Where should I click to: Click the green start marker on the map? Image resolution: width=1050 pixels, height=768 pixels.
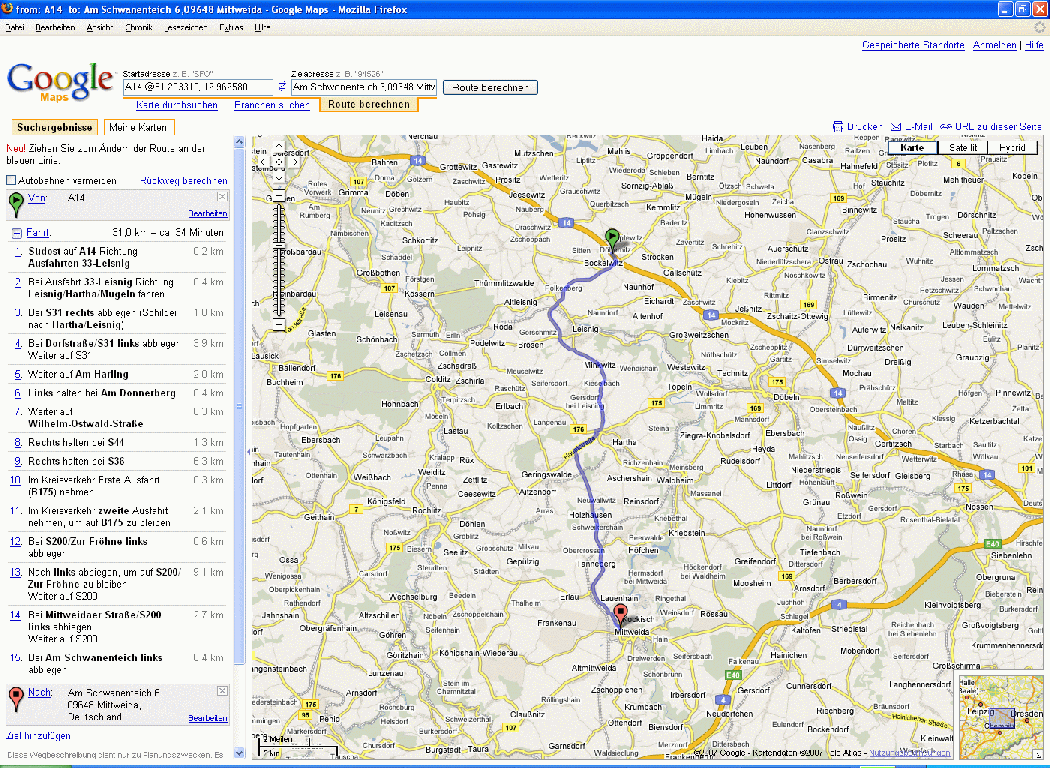coord(611,237)
